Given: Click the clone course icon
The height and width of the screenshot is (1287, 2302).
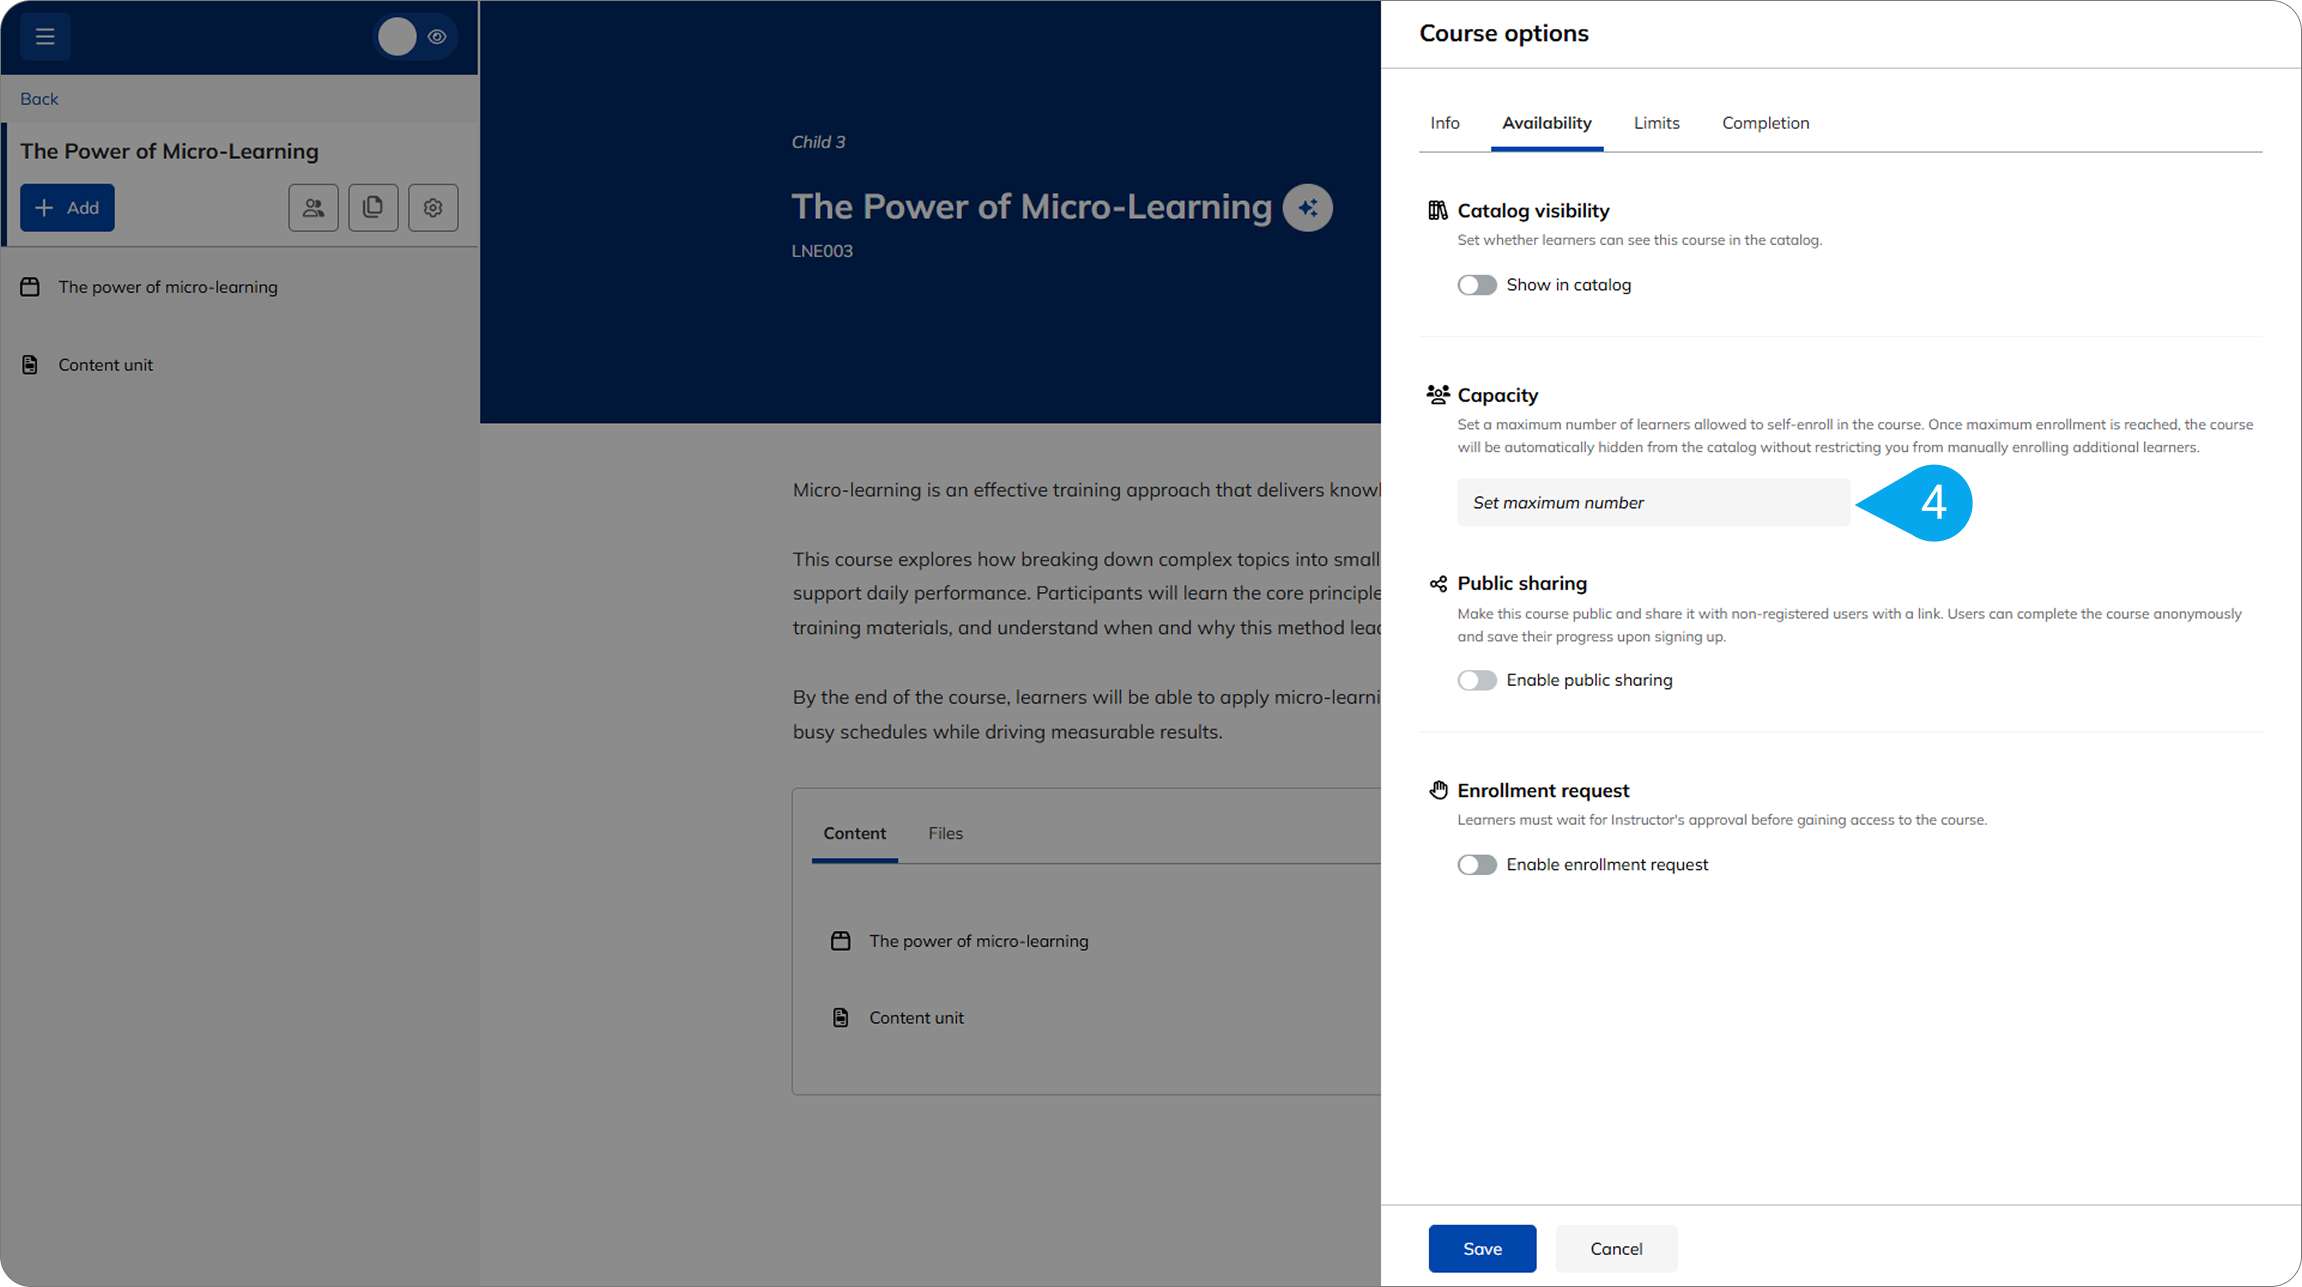Looking at the screenshot, I should pos(373,208).
